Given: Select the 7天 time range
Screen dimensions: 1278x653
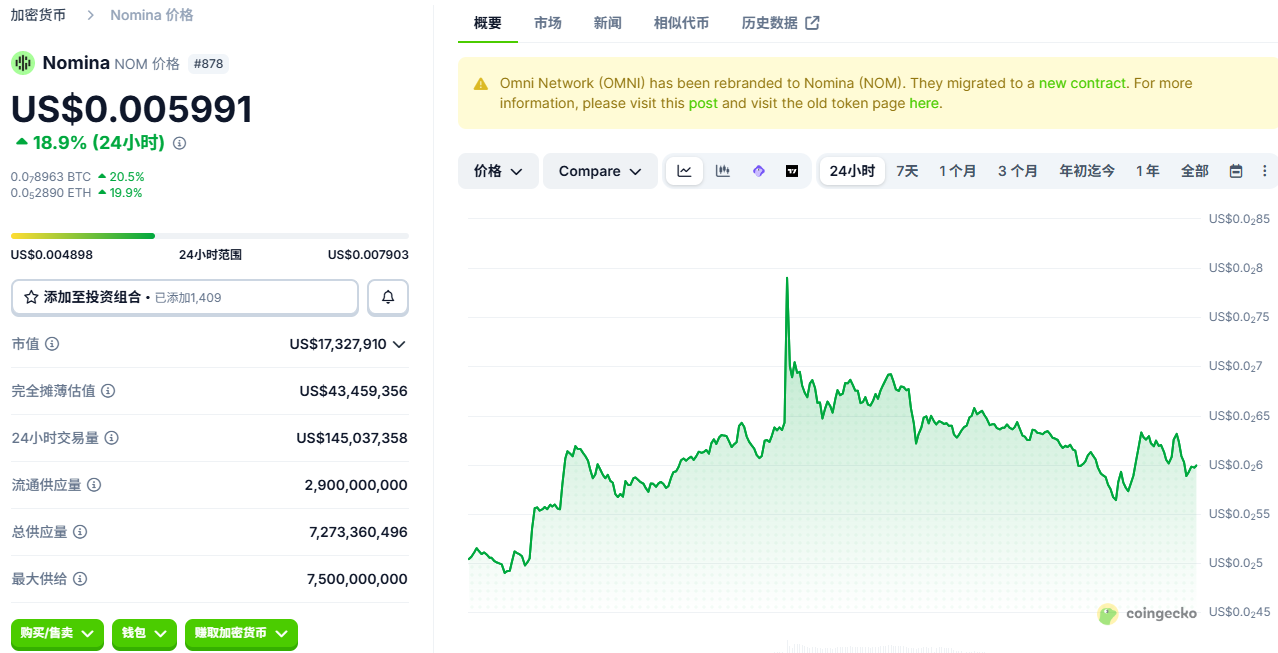Looking at the screenshot, I should pos(907,171).
